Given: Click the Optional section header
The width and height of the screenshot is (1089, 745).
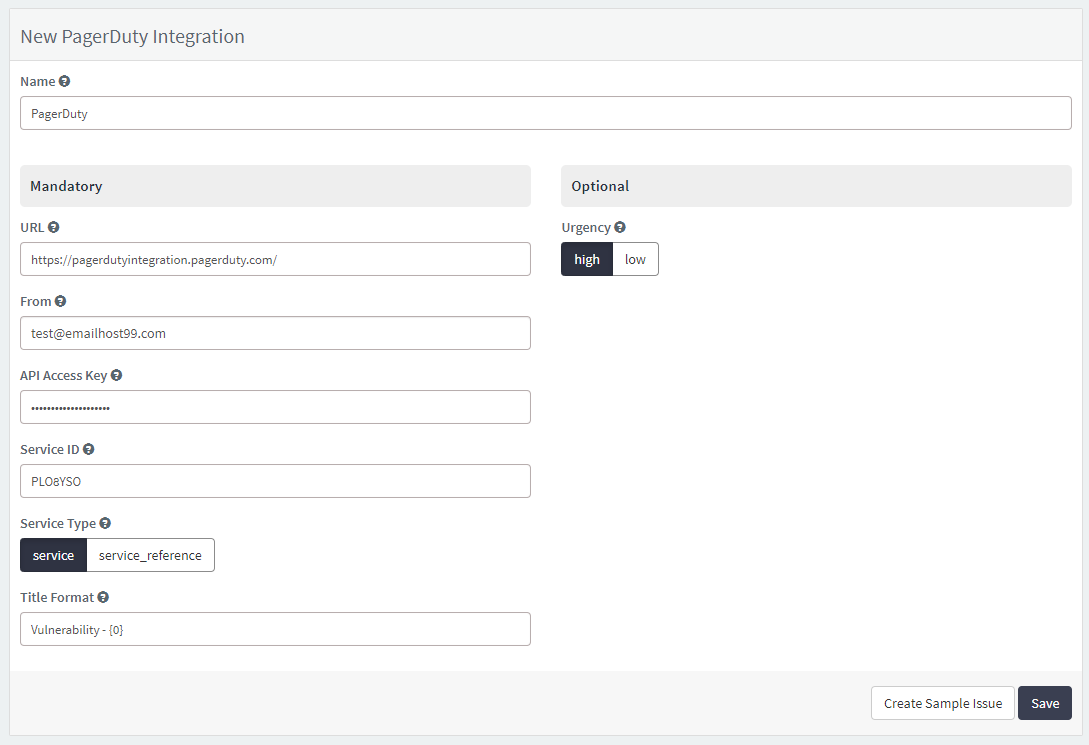Looking at the screenshot, I should click(816, 186).
